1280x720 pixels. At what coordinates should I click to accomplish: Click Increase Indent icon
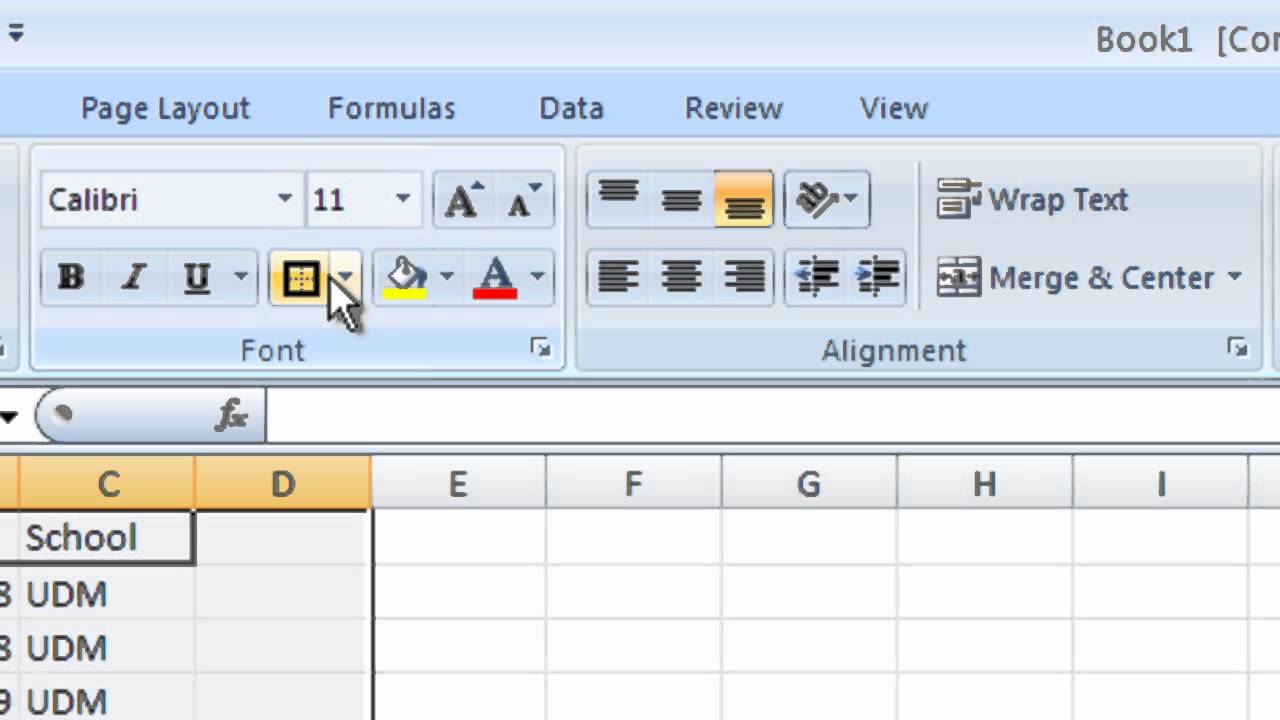(x=879, y=277)
